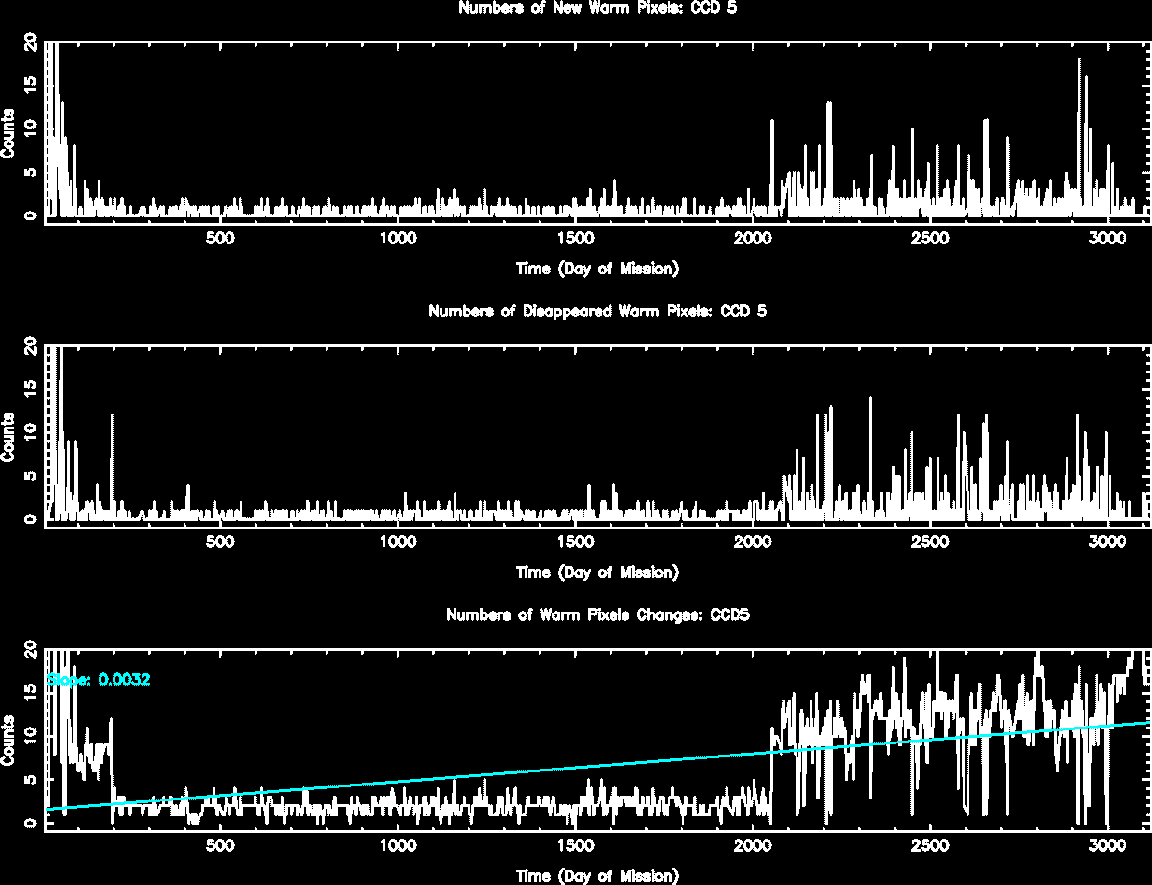The height and width of the screenshot is (885, 1152).
Task: Click the 5 y-axis label of top plot
Action: (x=31, y=173)
